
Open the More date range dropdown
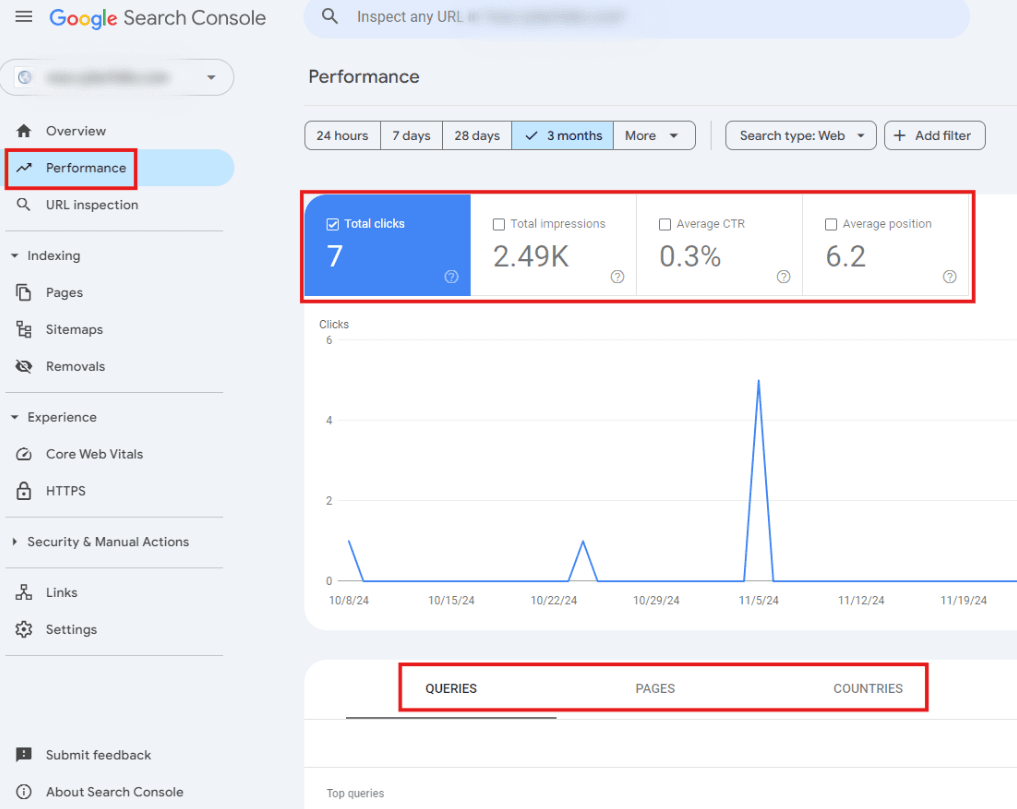point(654,136)
